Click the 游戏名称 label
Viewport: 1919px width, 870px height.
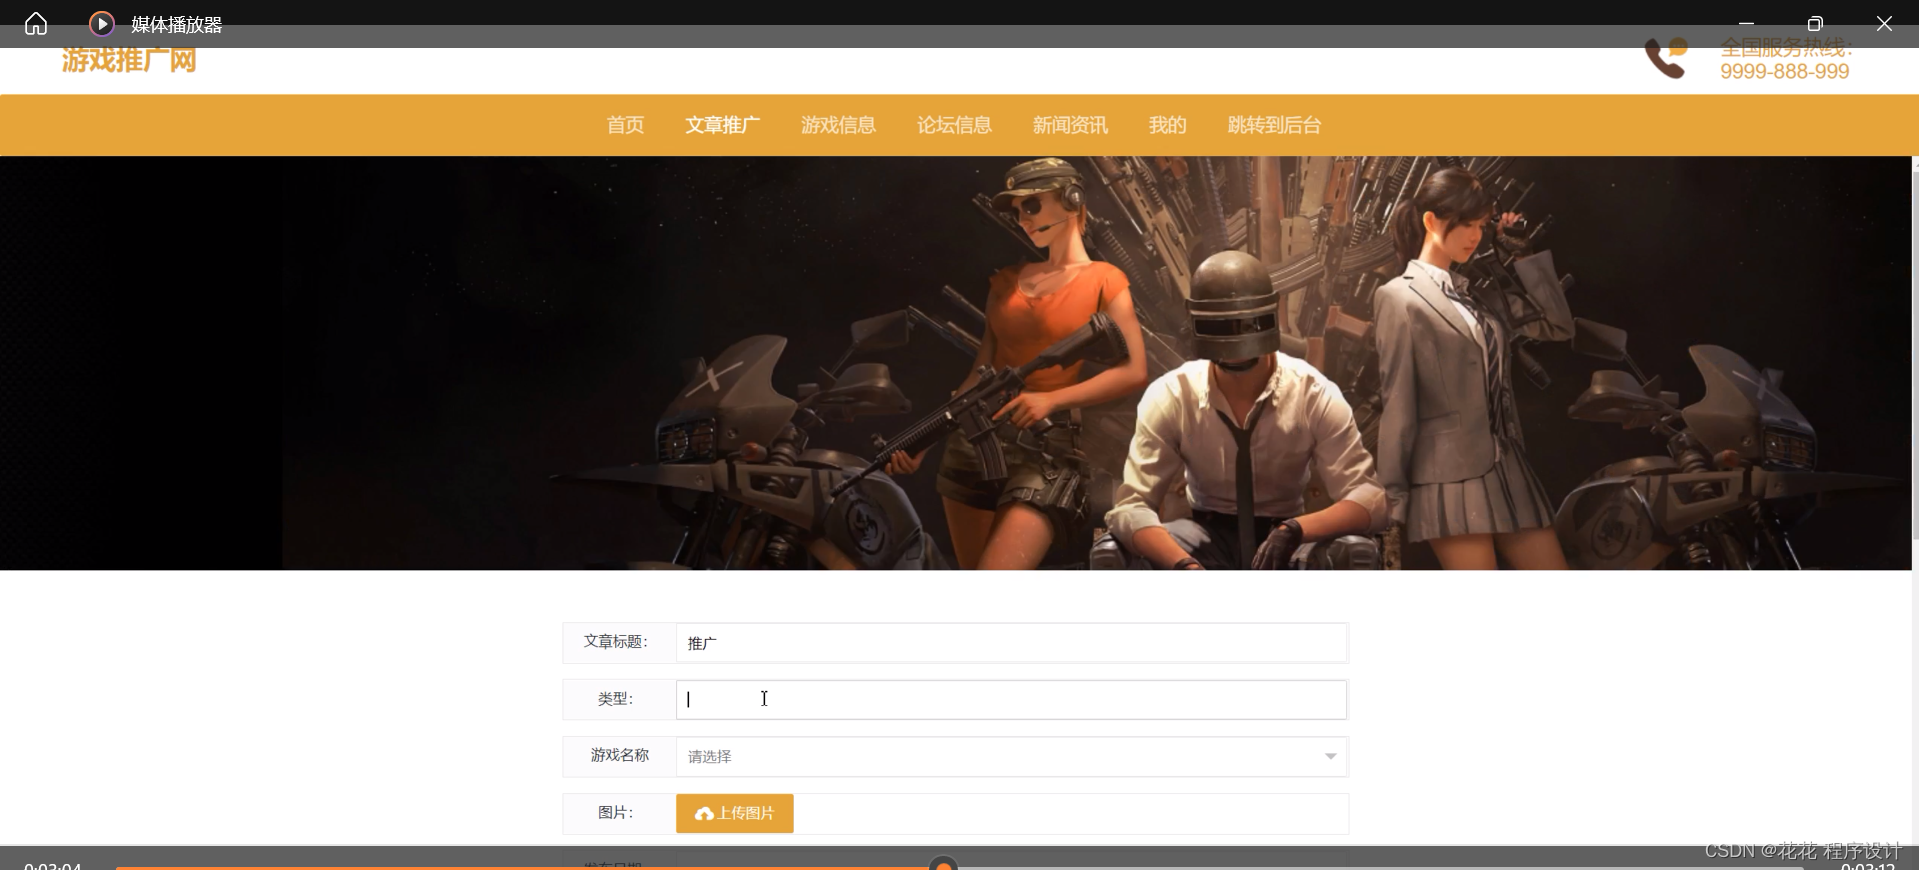[x=620, y=756]
